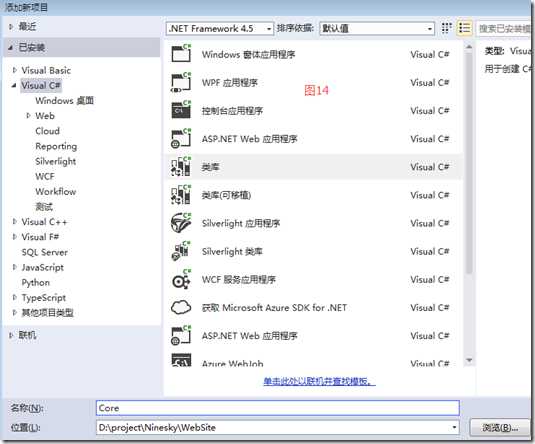Select SQL Server in the tree

tap(45, 252)
